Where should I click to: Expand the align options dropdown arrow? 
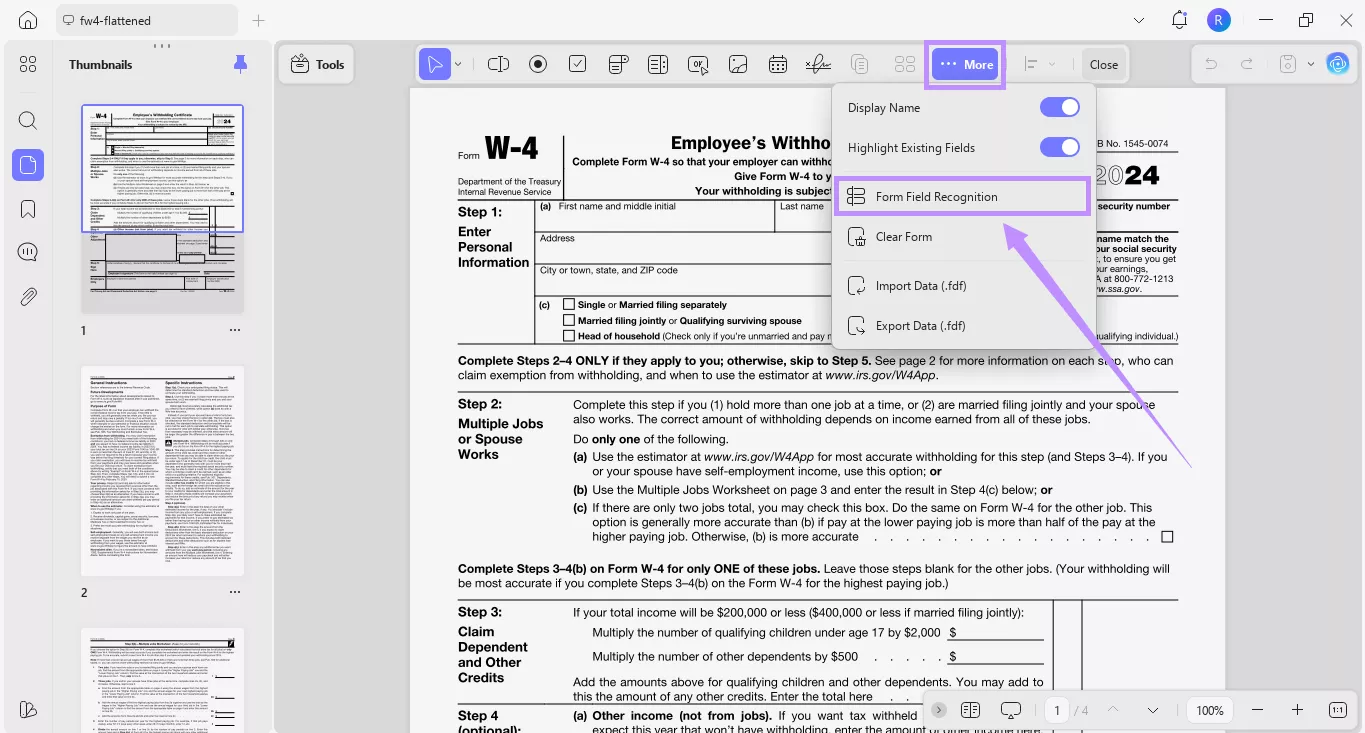pos(1052,64)
